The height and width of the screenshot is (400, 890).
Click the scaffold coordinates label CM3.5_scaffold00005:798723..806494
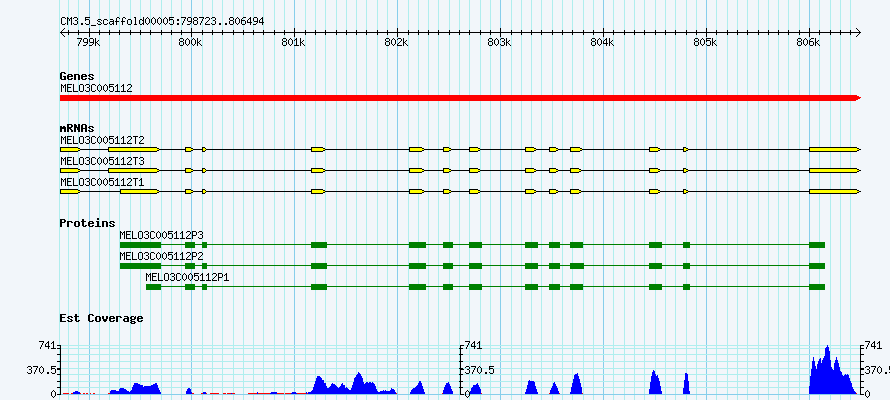[162, 21]
